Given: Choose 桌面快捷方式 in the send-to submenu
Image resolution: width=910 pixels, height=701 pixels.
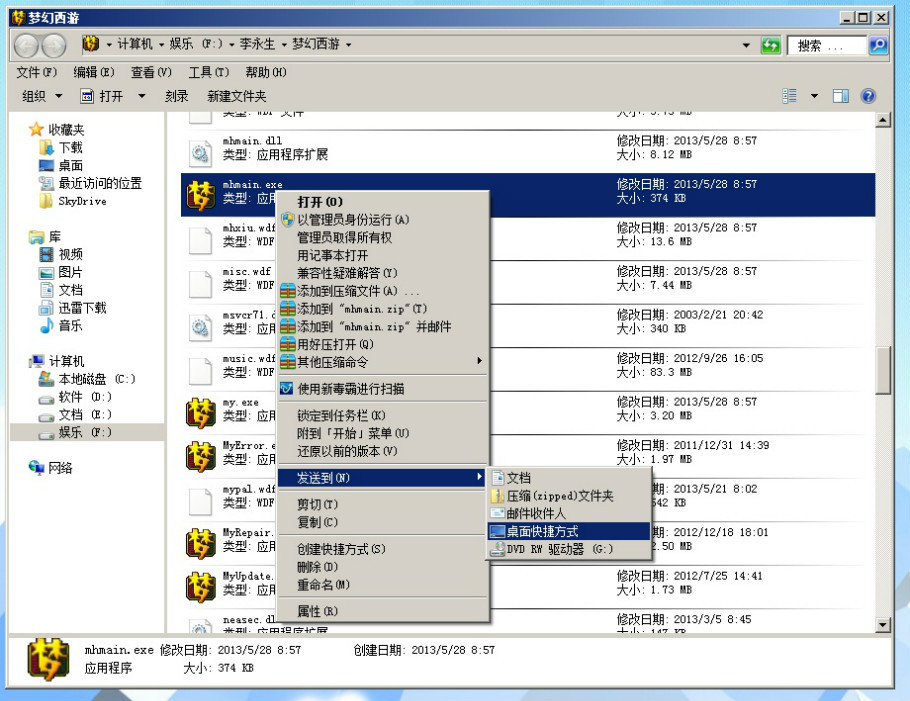Looking at the screenshot, I should point(569,532).
